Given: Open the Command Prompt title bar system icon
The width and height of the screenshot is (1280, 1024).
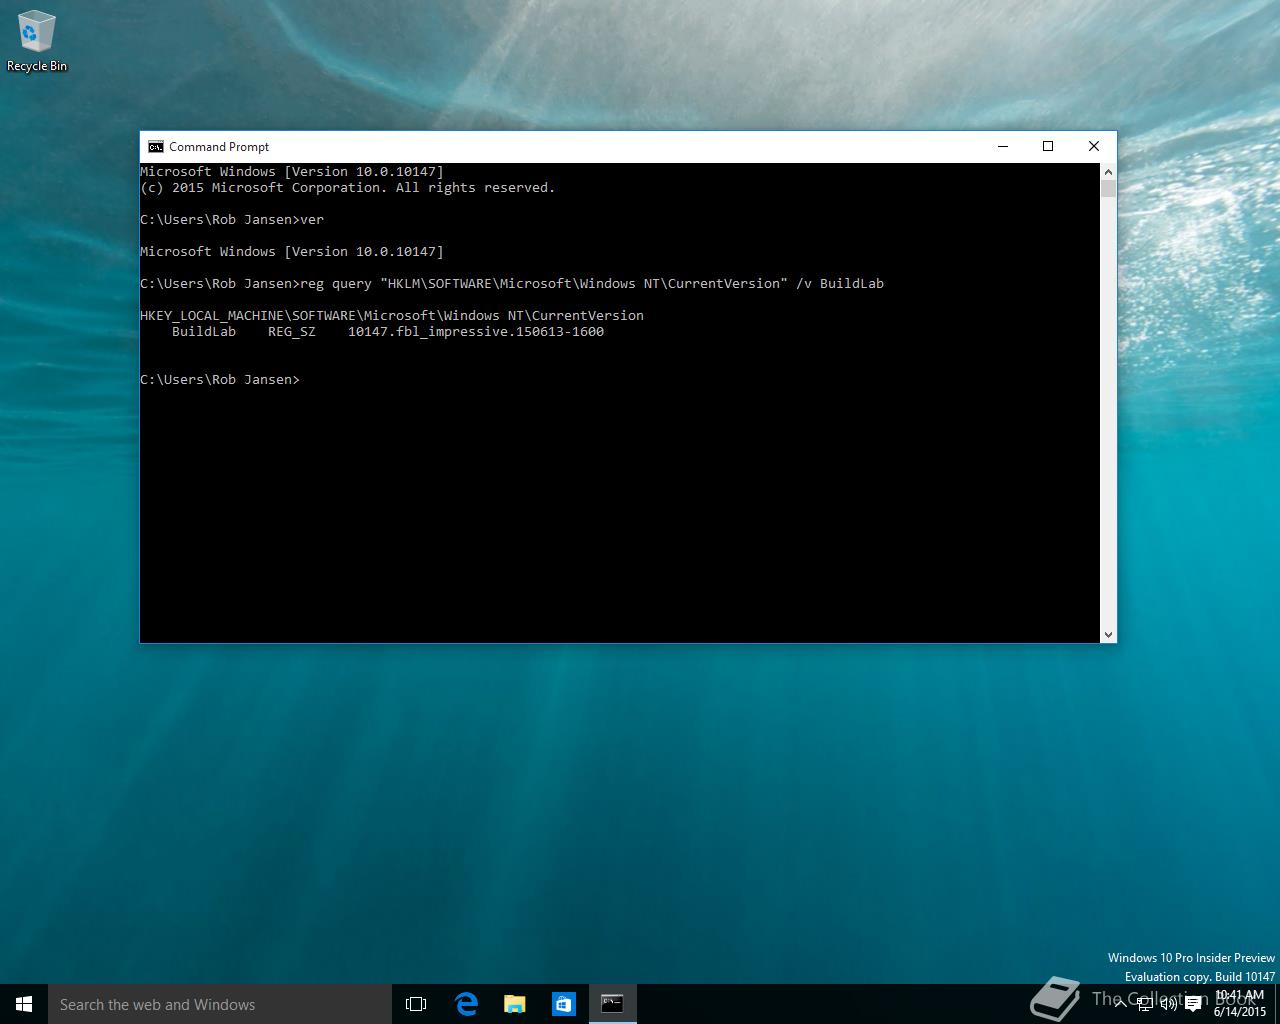Looking at the screenshot, I should point(156,147).
